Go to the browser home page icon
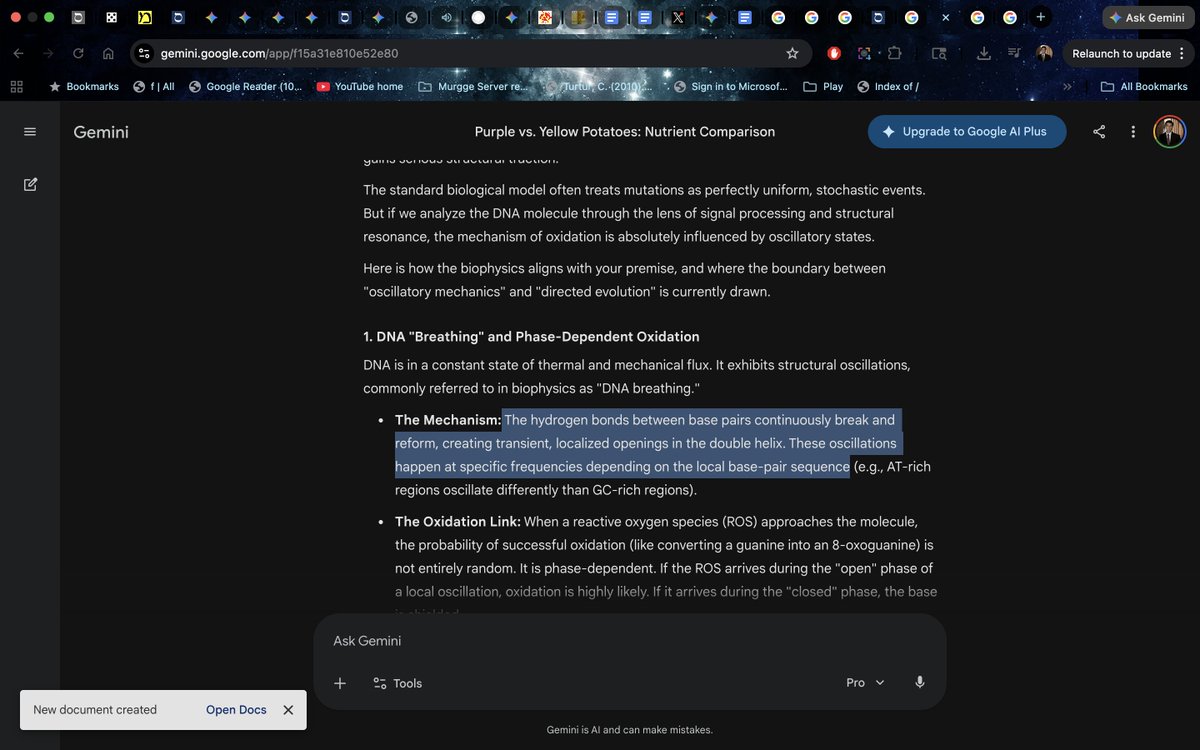 pos(108,54)
